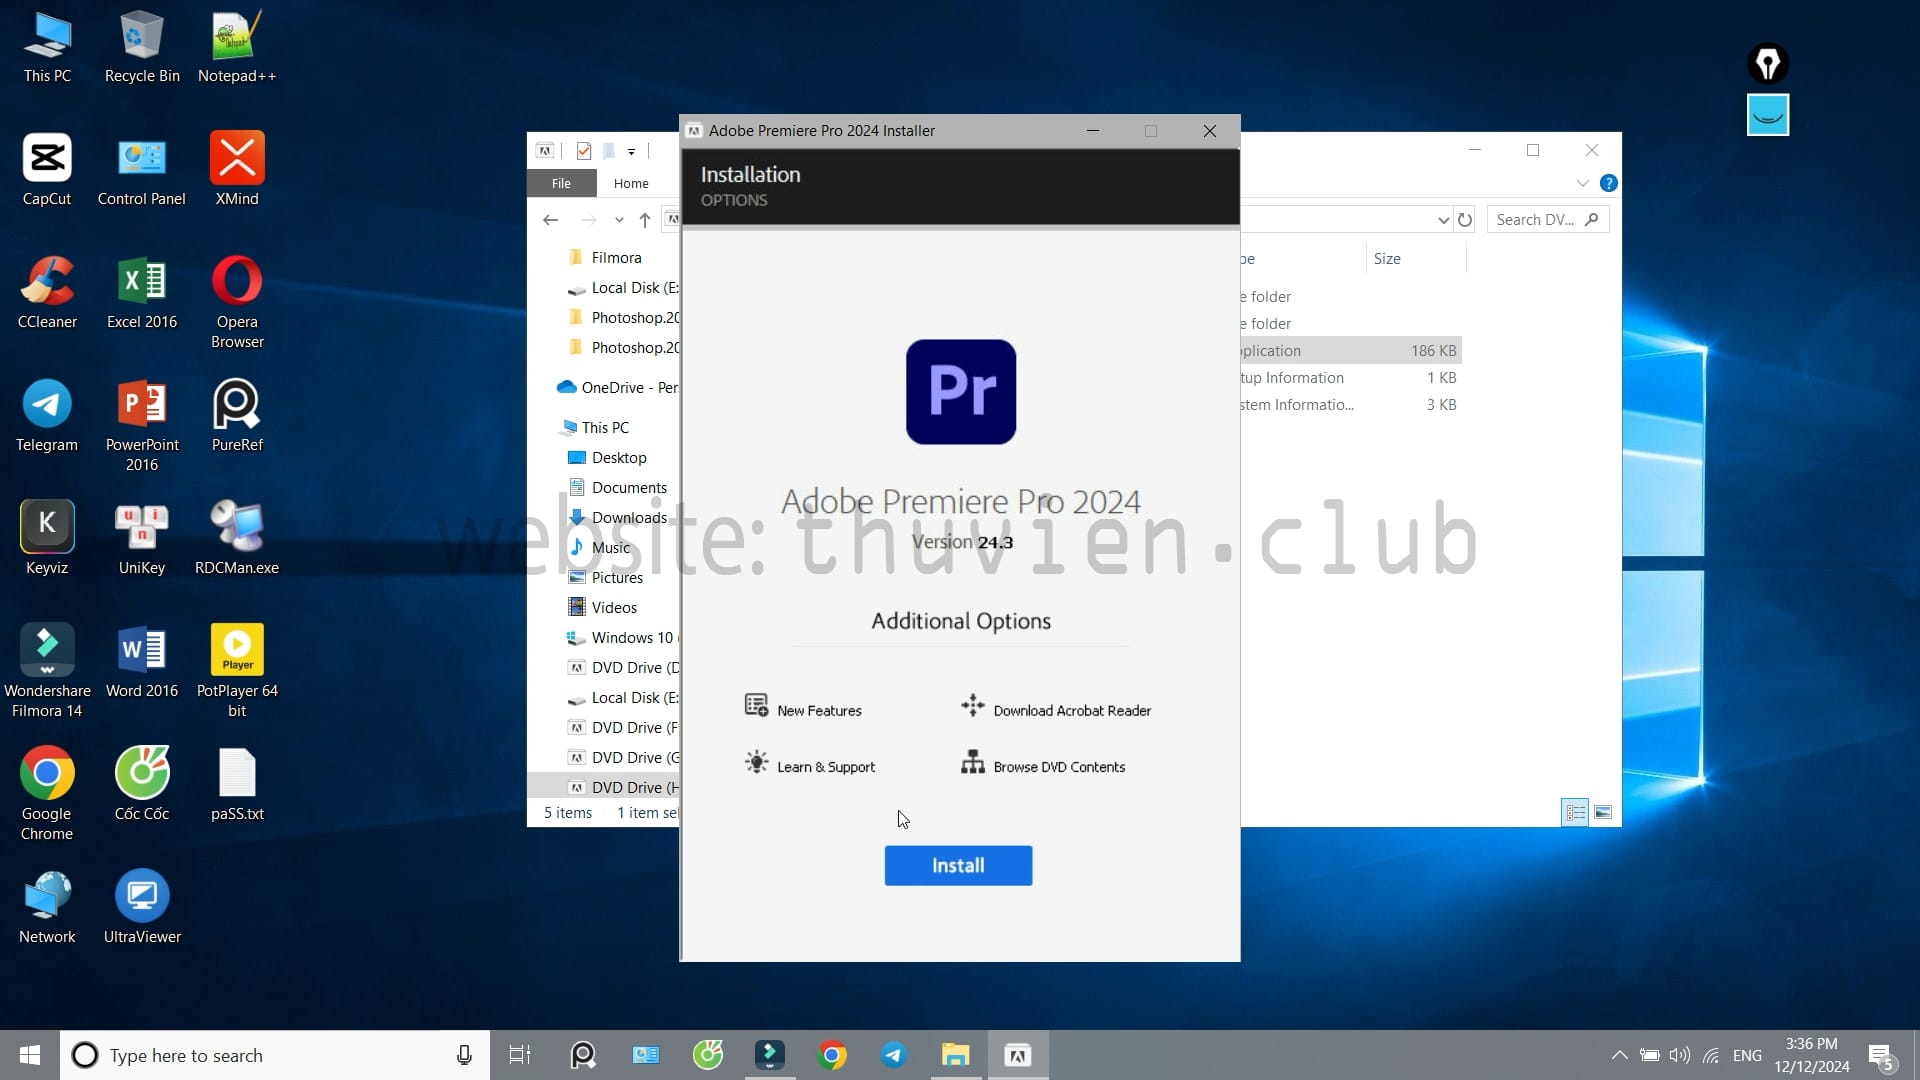Open Learn & Support link
Screen dimensions: 1920x1080
[810, 766]
